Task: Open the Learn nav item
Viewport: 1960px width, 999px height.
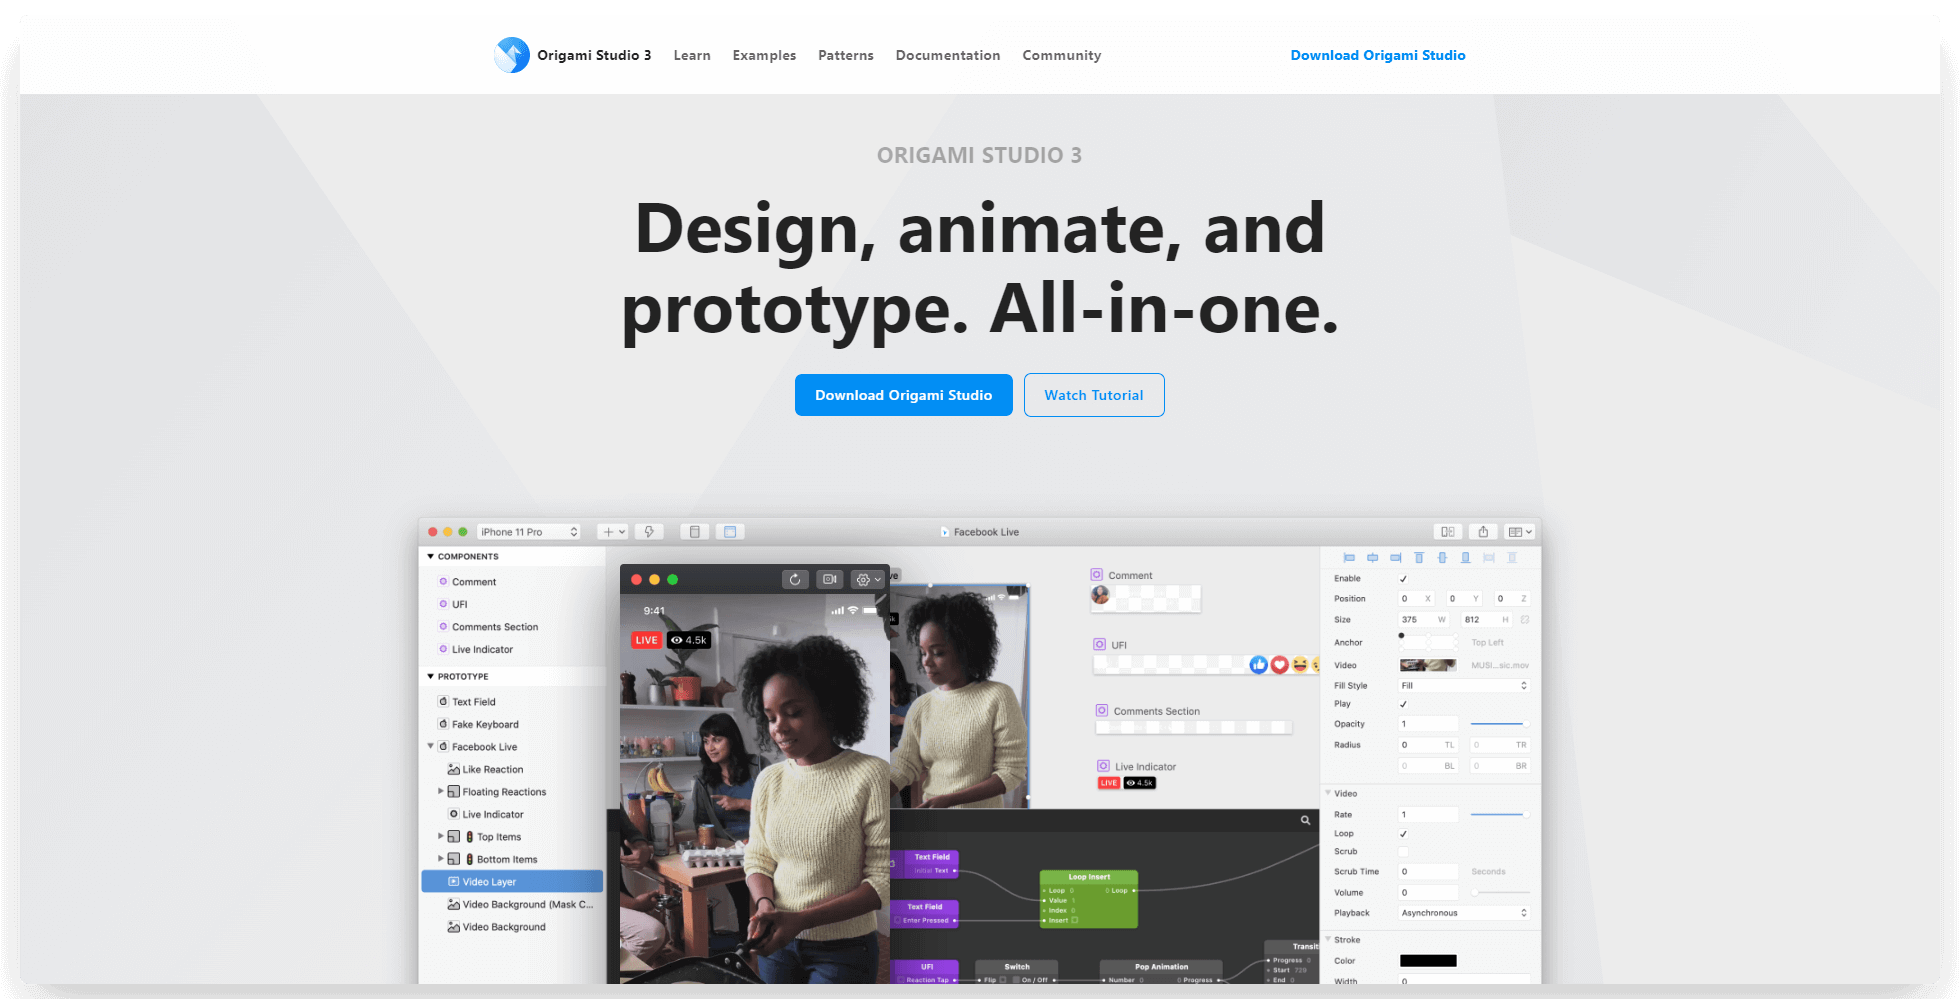Action: (692, 55)
